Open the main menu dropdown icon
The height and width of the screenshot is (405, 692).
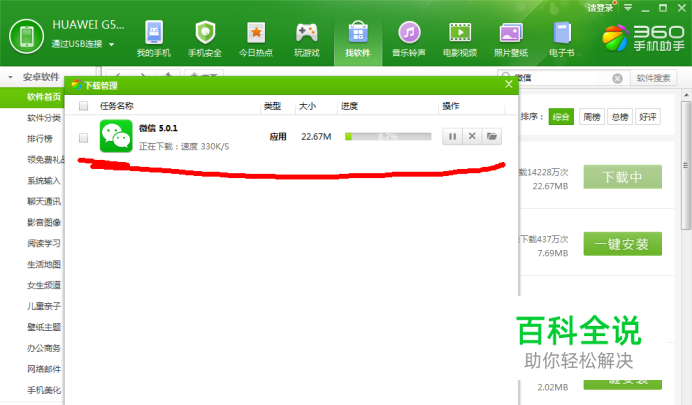pos(628,8)
